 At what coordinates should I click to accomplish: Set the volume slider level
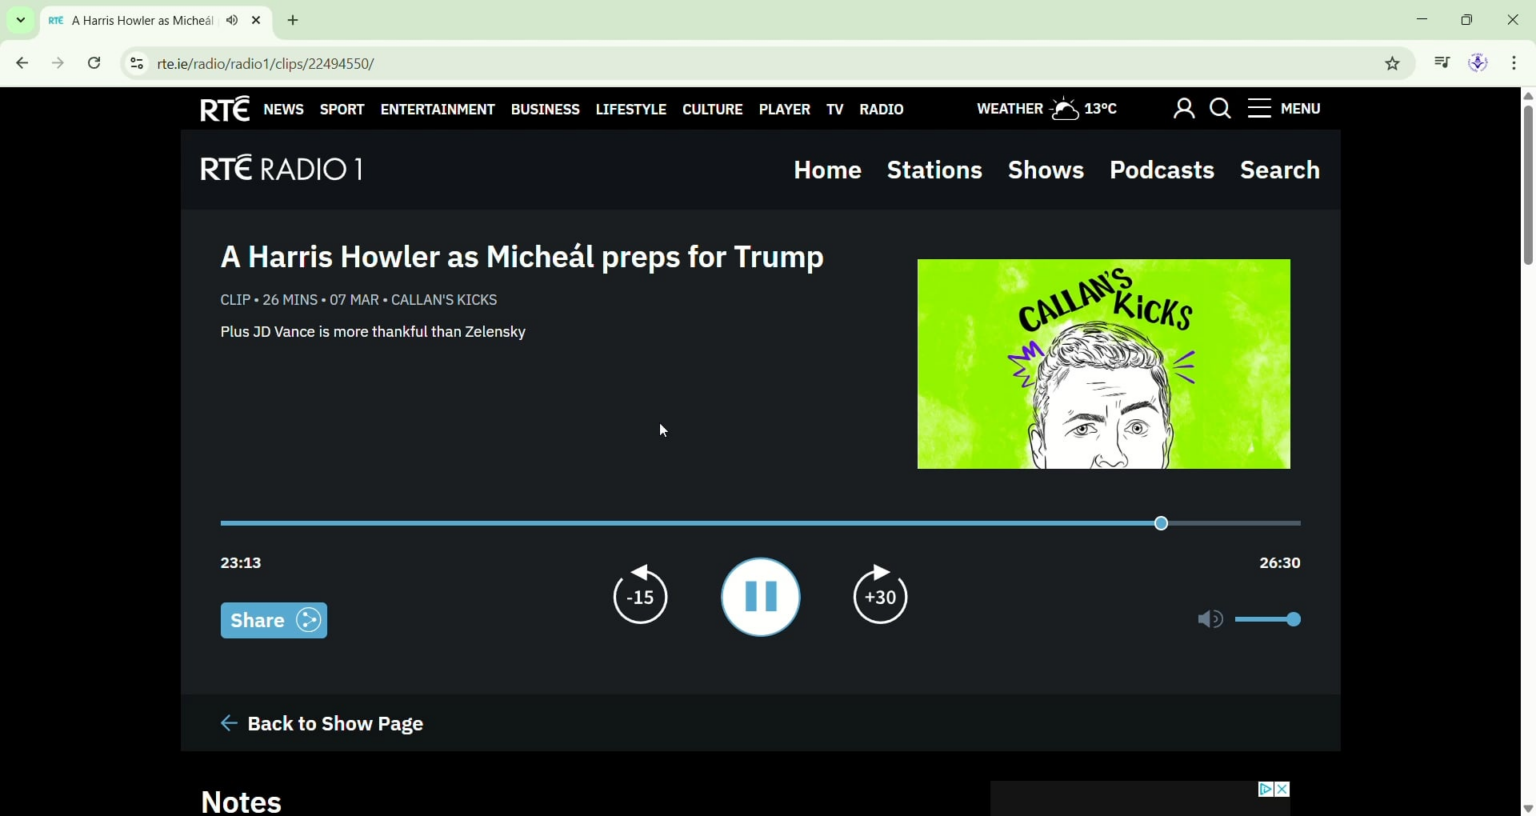pyautogui.click(x=1268, y=620)
